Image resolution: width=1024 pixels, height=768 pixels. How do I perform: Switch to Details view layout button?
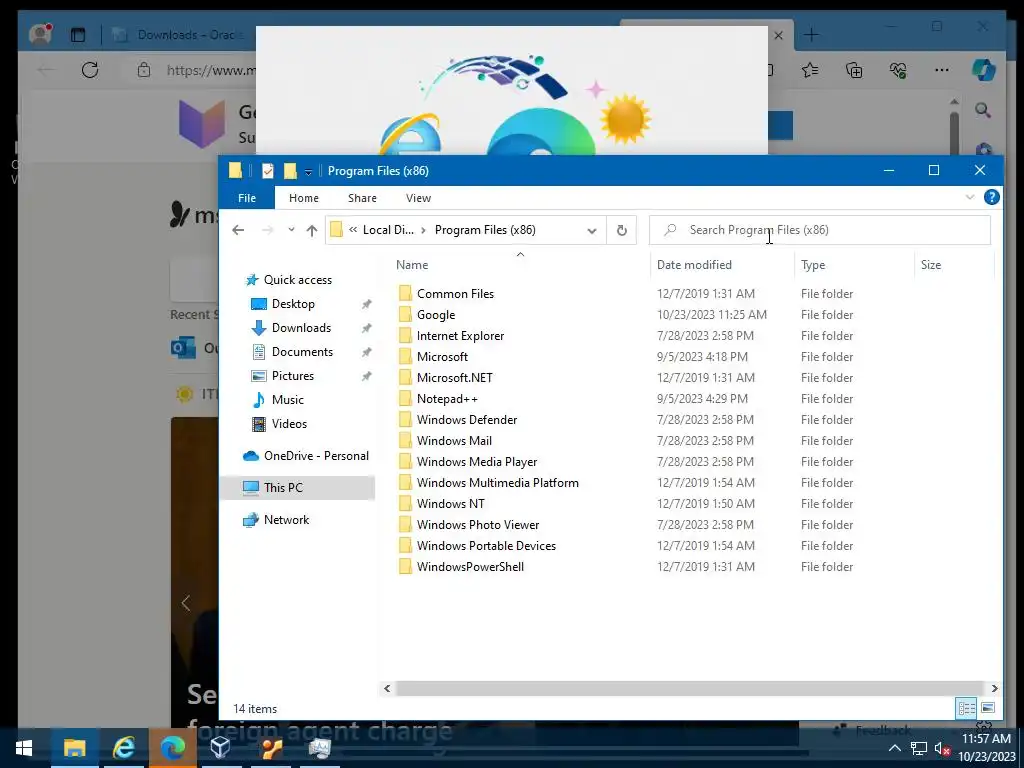point(967,708)
